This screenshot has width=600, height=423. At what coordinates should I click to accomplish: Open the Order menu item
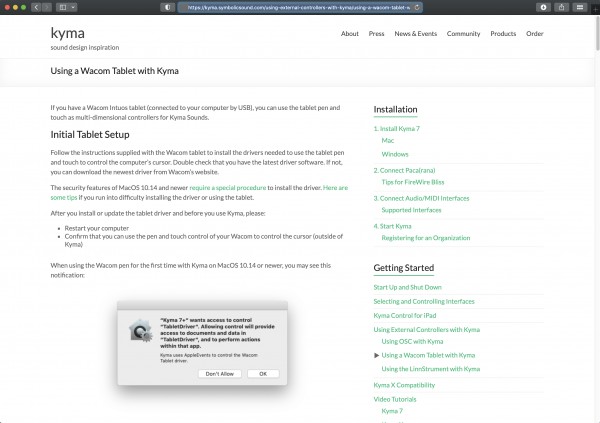point(535,34)
